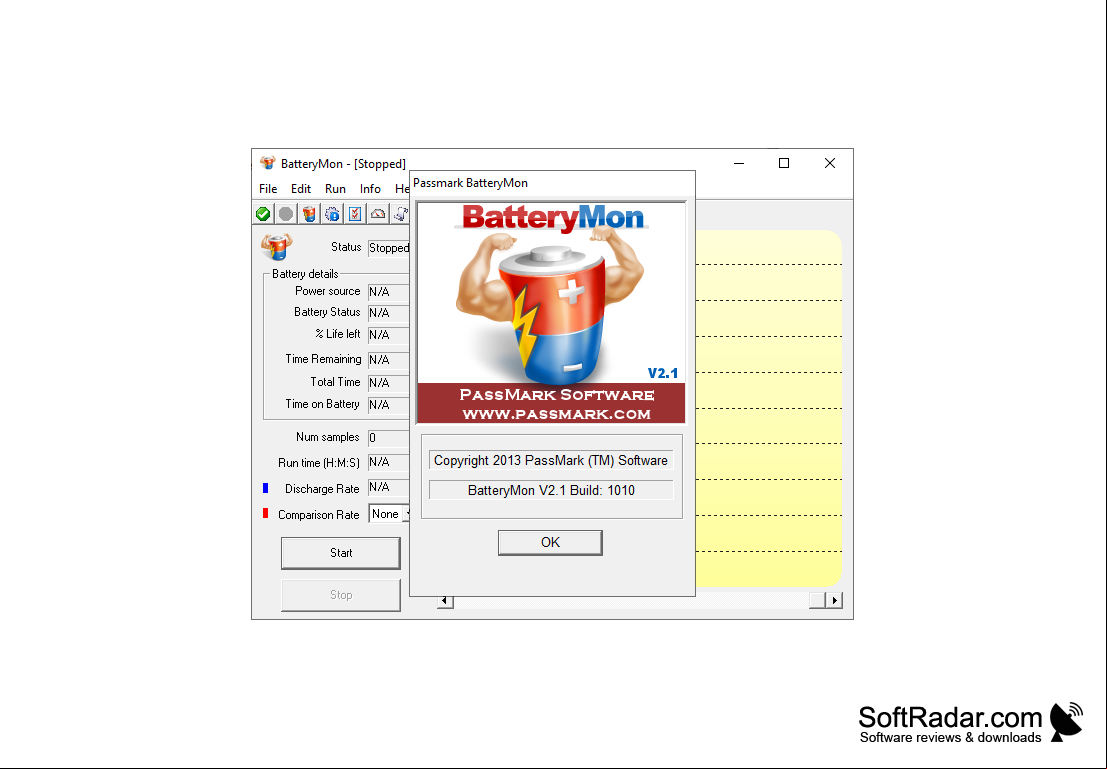Open the partially covered Help menu
Viewport: 1107px width, 769px height.
coord(402,189)
